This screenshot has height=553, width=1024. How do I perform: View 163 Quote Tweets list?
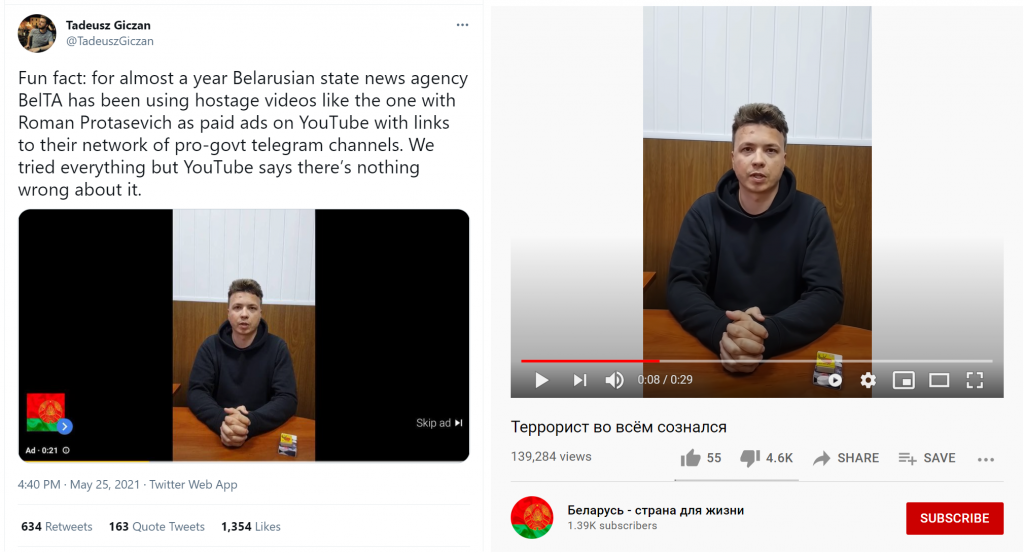pos(157,527)
